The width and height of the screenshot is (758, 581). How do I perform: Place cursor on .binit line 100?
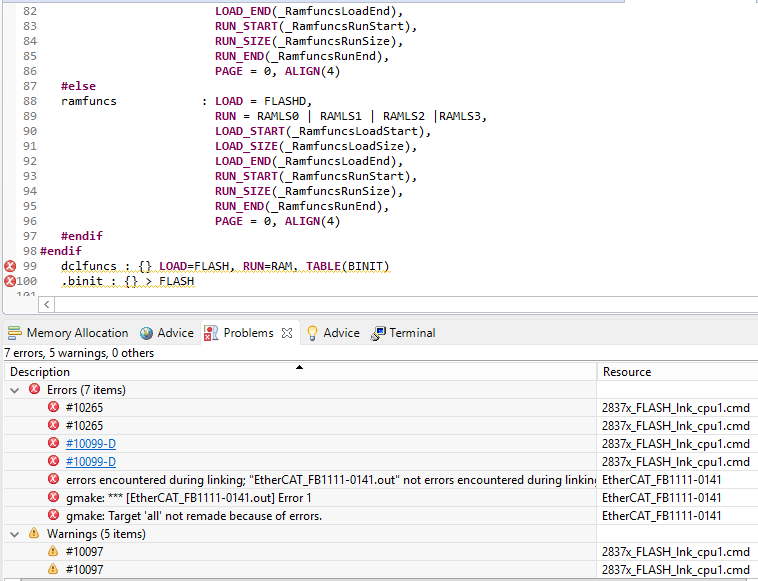pyautogui.click(x=128, y=281)
